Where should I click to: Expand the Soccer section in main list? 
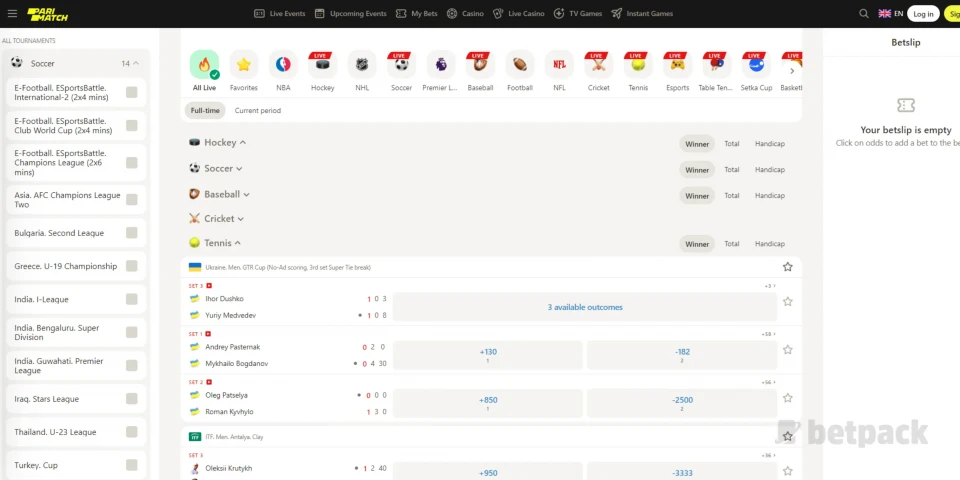tap(239, 168)
